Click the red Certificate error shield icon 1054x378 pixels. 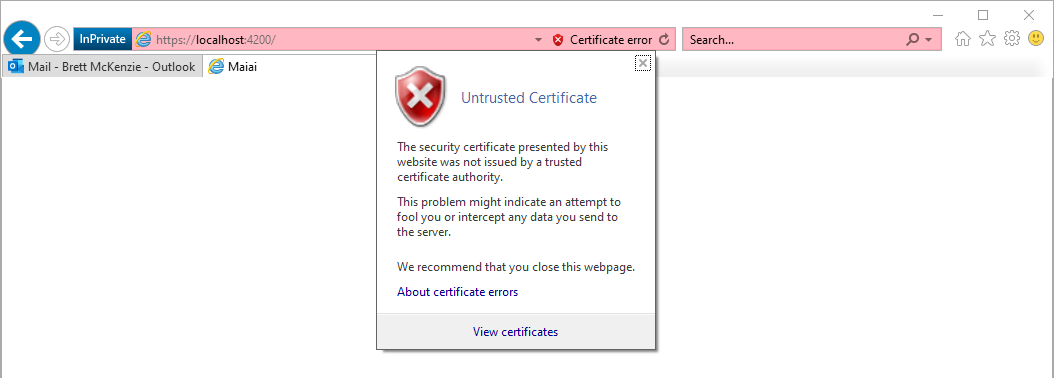click(x=558, y=40)
